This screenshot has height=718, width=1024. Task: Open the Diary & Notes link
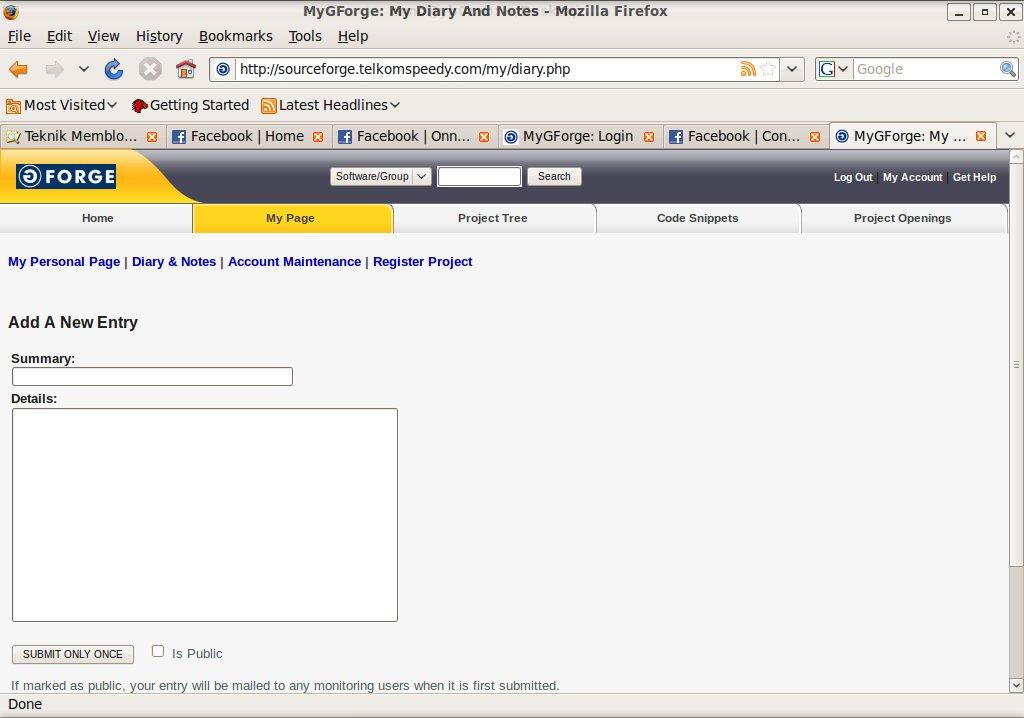click(174, 261)
